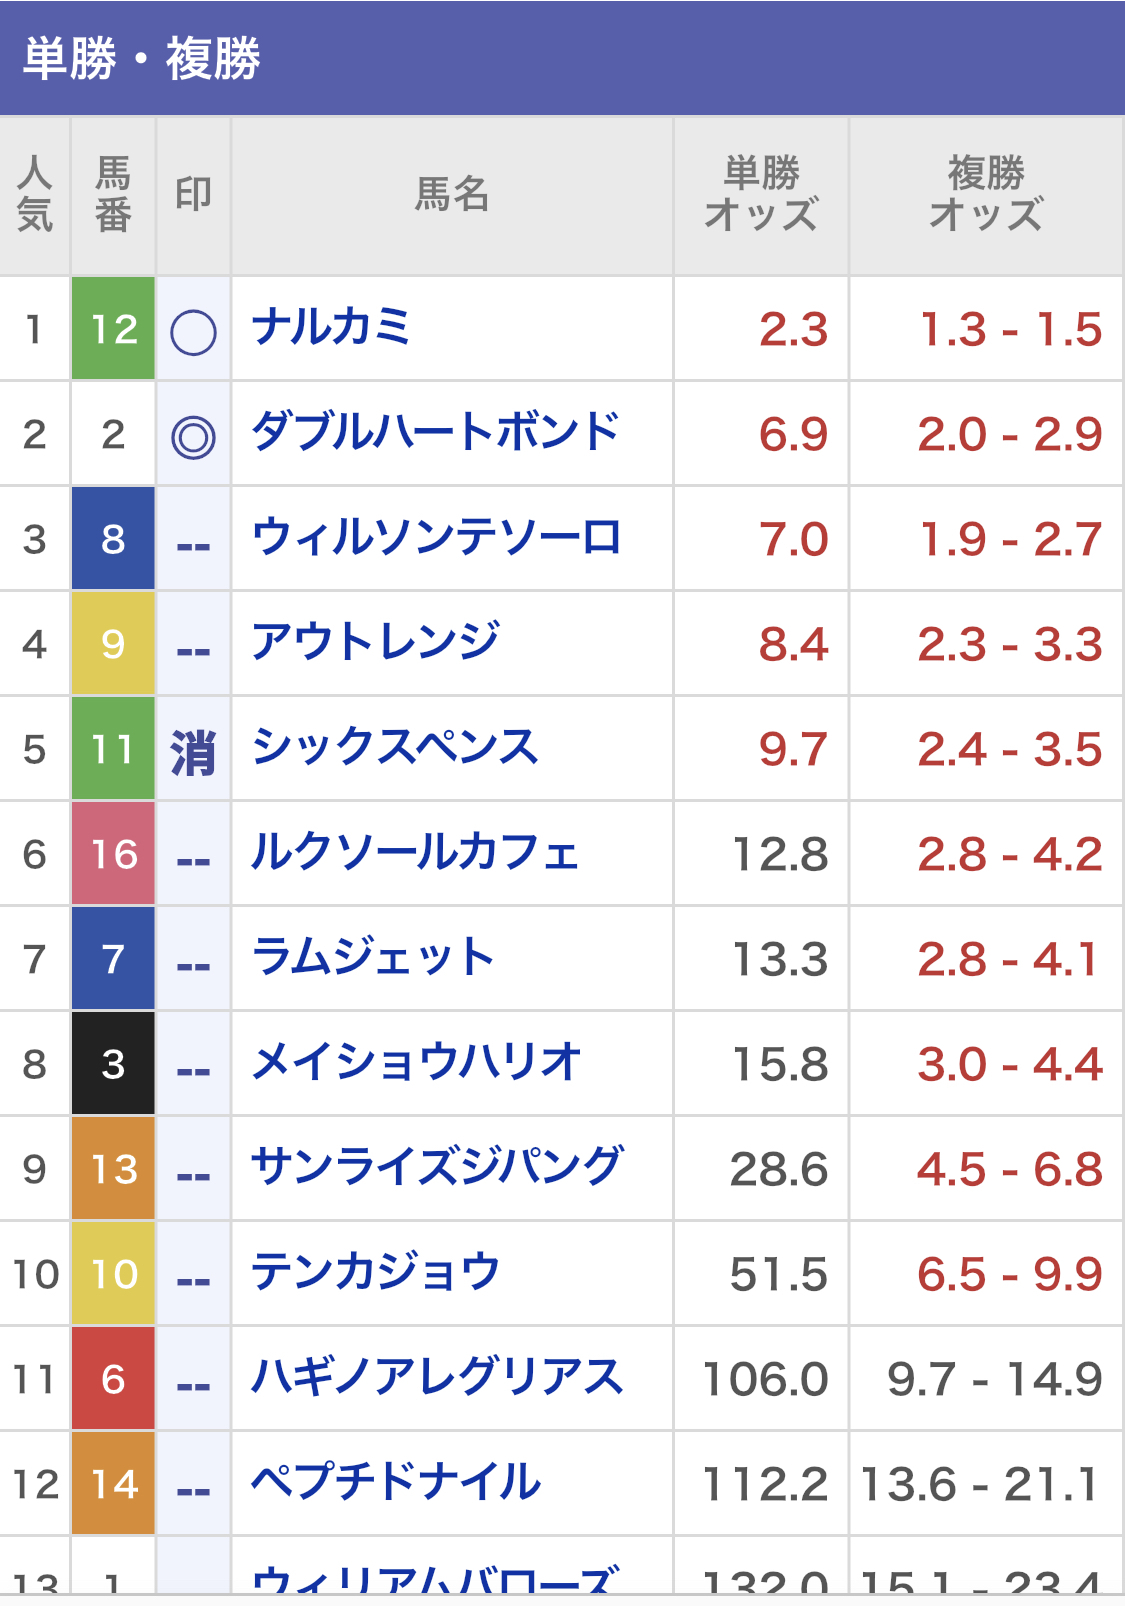Click the green number 12 horse badge

(113, 329)
